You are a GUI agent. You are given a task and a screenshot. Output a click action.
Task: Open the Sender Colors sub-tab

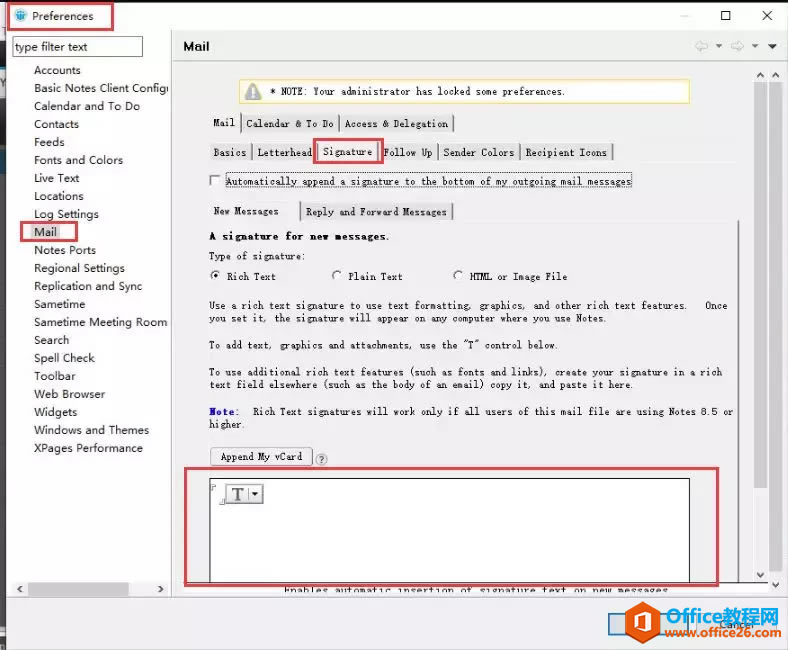pos(478,152)
